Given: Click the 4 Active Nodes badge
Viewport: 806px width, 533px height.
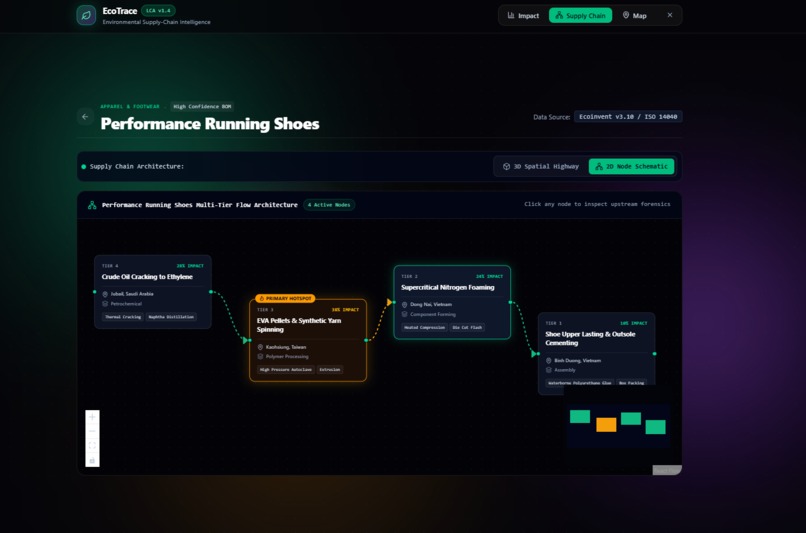Looking at the screenshot, I should pos(329,205).
